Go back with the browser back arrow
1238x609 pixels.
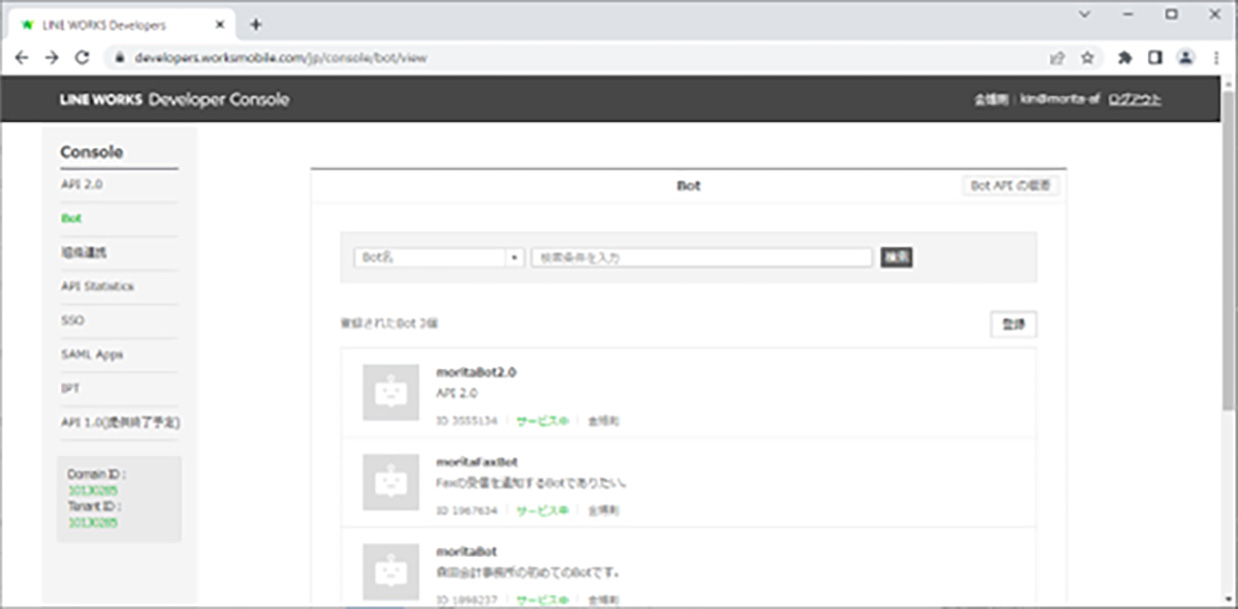(x=22, y=58)
